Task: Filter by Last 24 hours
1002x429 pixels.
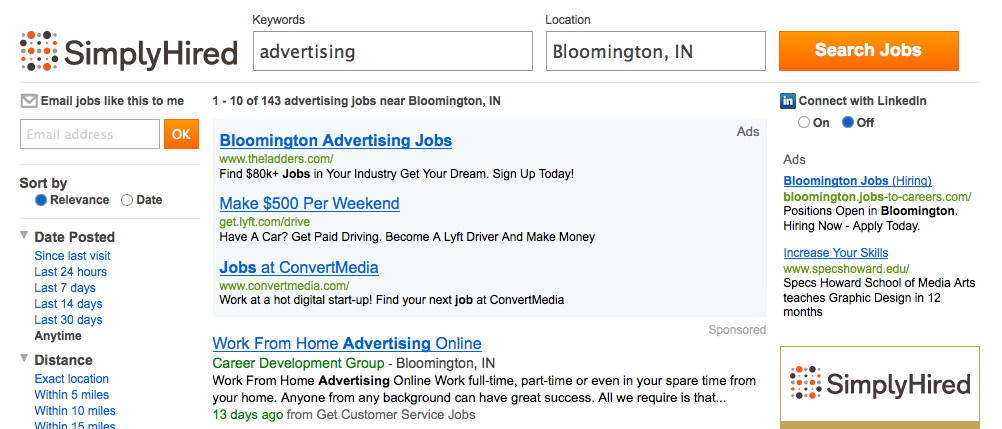Action: coord(70,272)
